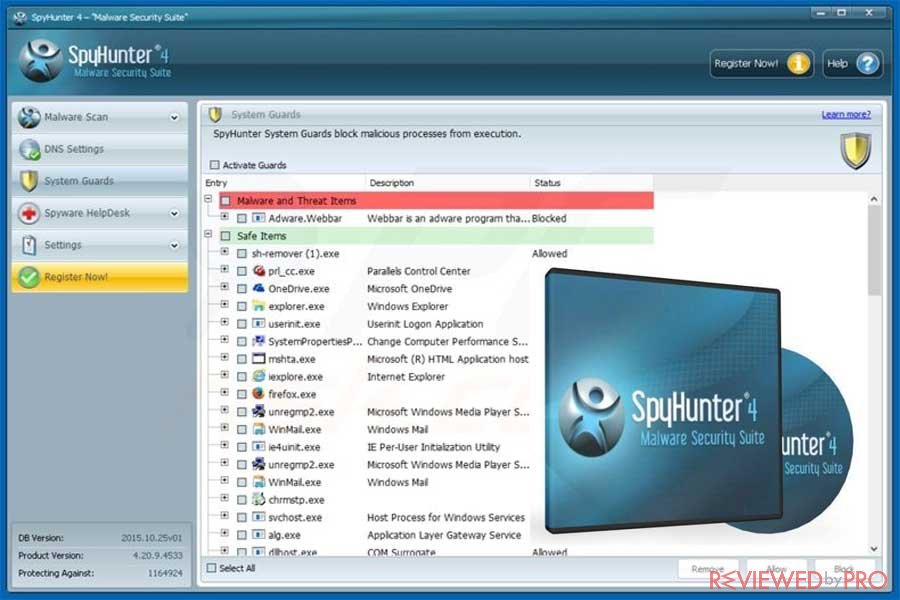Click the firefox.exe icon

click(259, 394)
